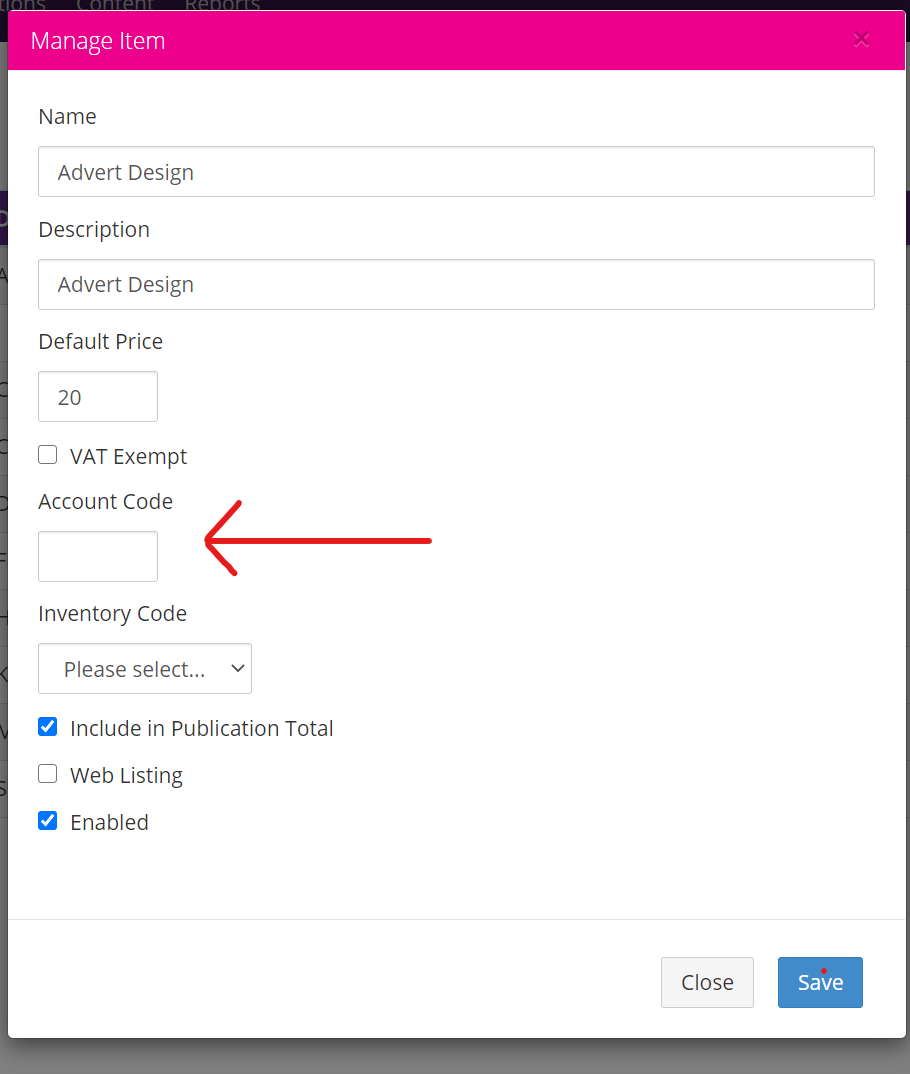Tick the VAT Exempt checkbox
The image size is (910, 1074).
pos(48,456)
